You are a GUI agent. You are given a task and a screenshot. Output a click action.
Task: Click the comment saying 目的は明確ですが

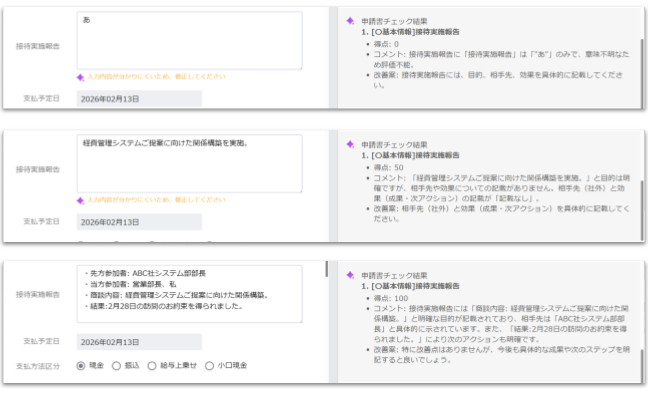[x=501, y=188]
